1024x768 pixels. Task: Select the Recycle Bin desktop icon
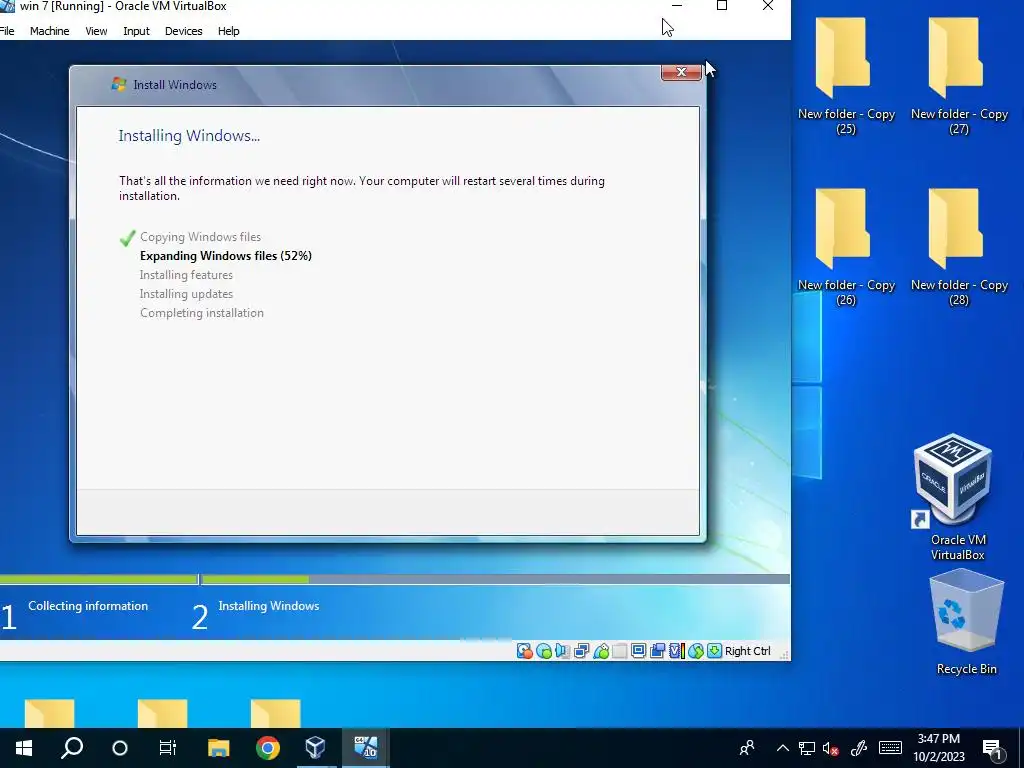click(x=966, y=620)
